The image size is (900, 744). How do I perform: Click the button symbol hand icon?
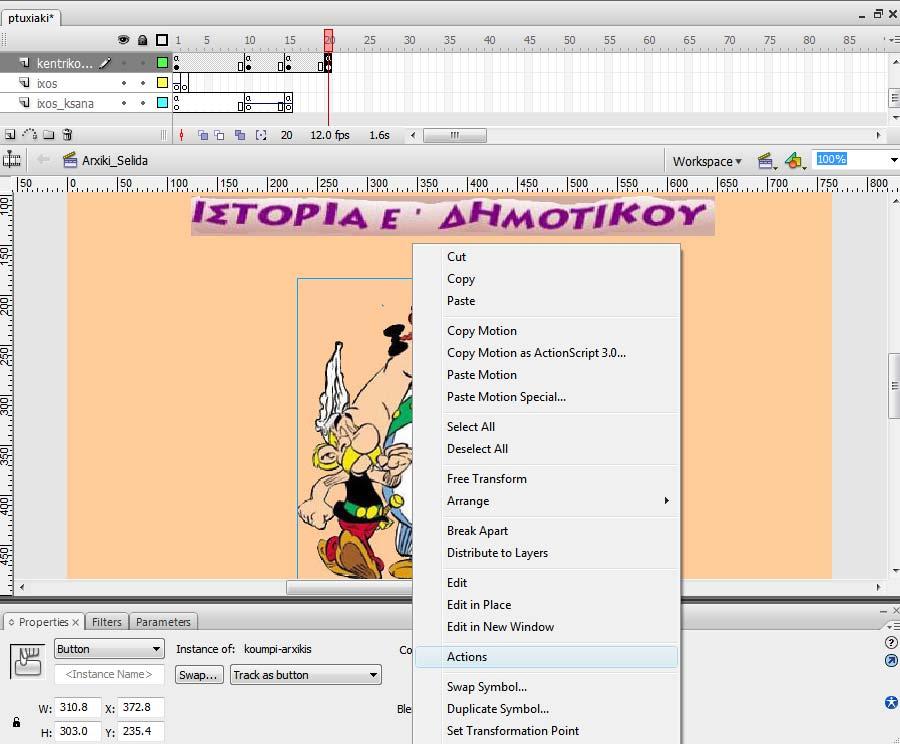click(27, 662)
